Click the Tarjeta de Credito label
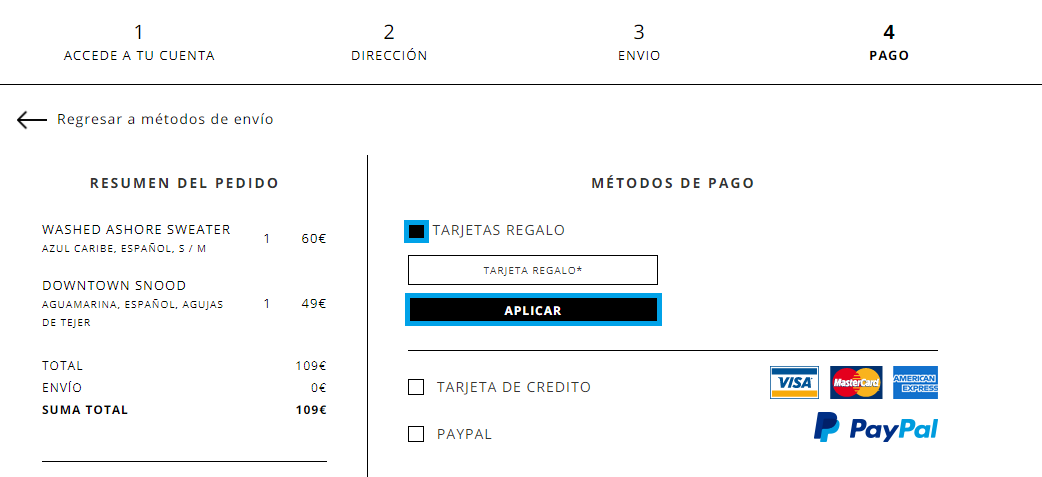Image resolution: width=1042 pixels, height=477 pixels. pos(514,387)
